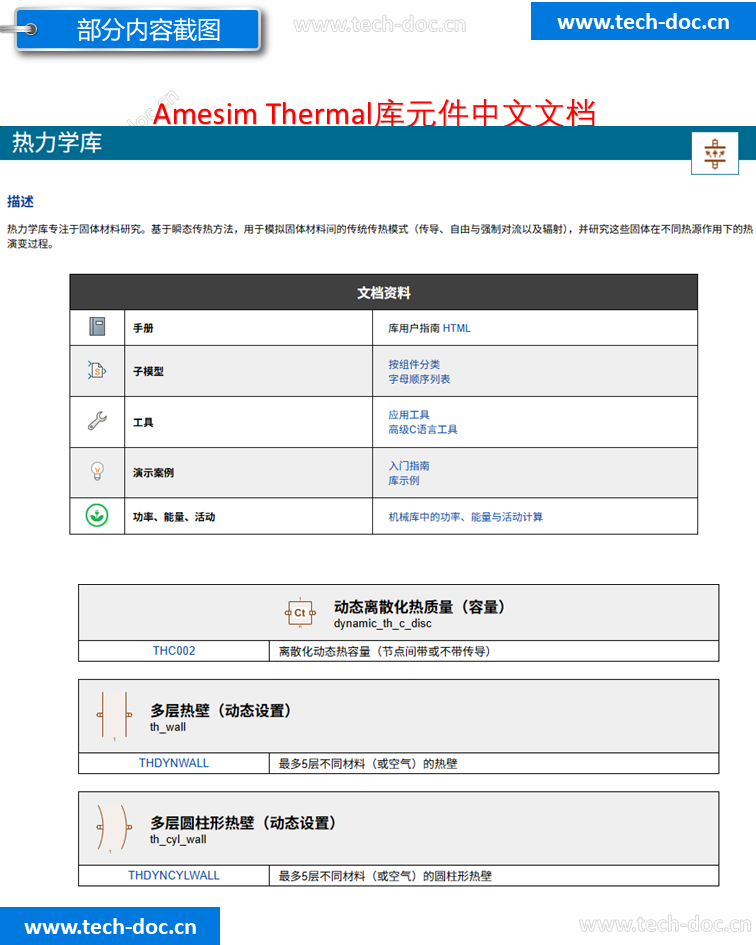Click the manual book icon
The height and width of the screenshot is (945, 756).
pos(97,327)
